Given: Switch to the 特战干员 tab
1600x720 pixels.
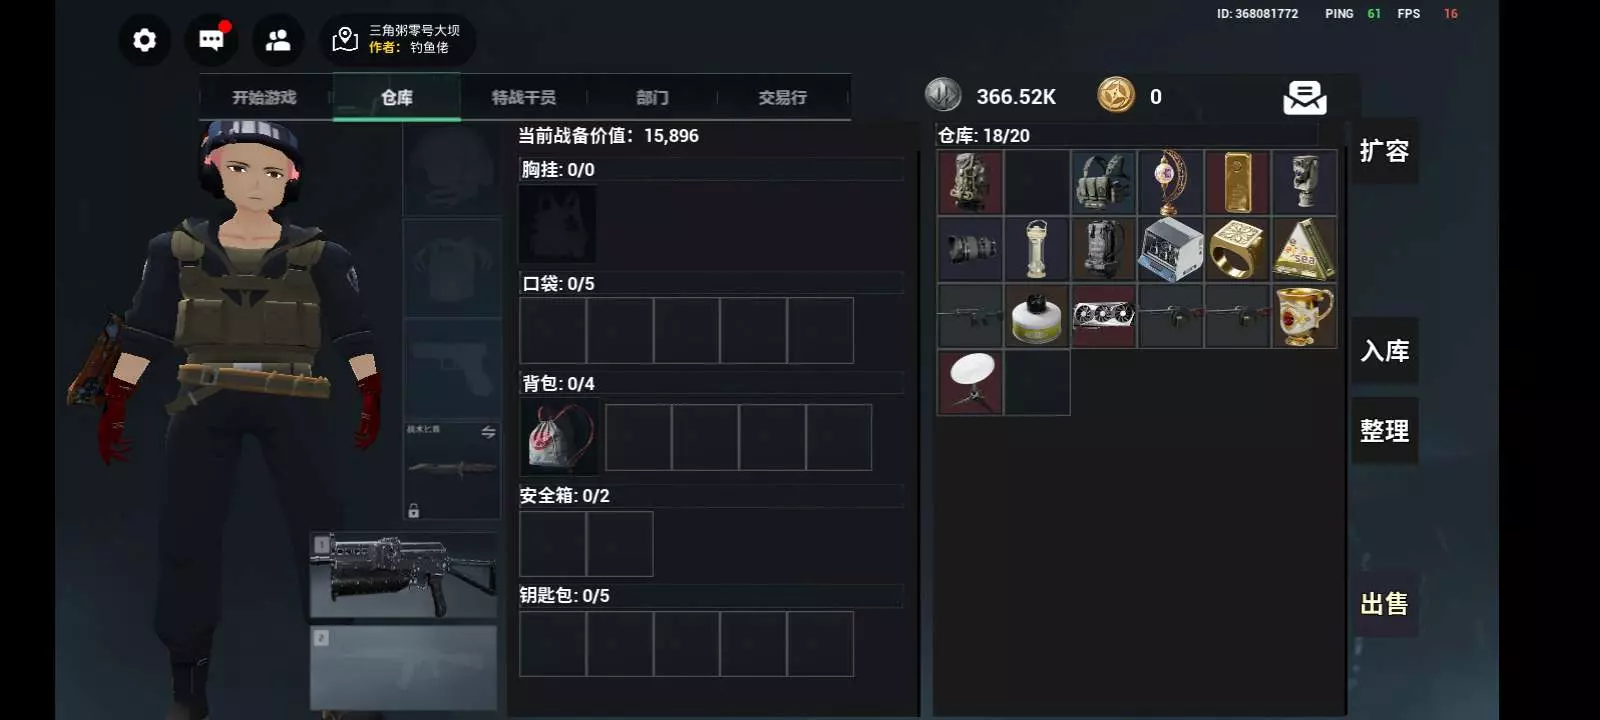Looking at the screenshot, I should point(524,97).
